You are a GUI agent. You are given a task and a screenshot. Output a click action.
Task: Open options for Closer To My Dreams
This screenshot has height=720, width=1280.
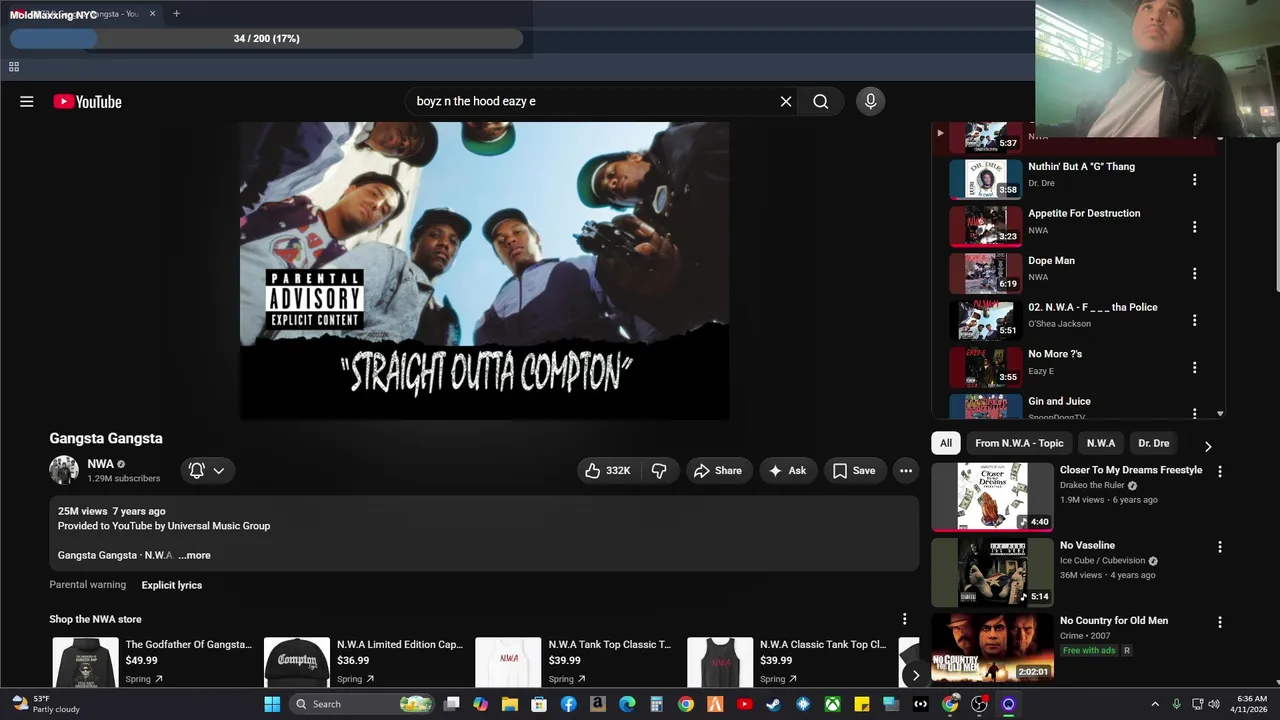coord(1219,472)
